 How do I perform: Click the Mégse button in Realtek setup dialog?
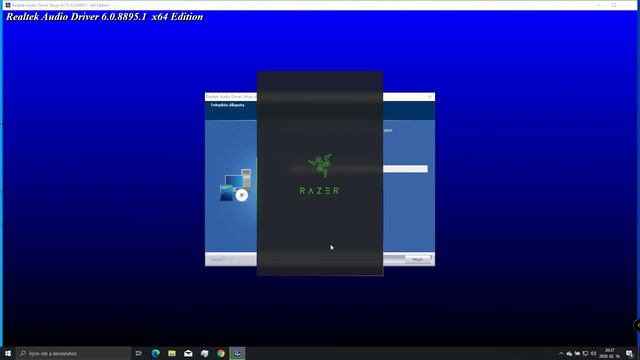(x=418, y=259)
